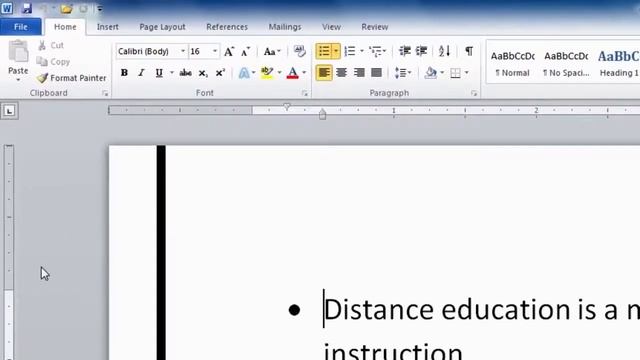Open Line and Paragraph Spacing menu

(x=403, y=73)
